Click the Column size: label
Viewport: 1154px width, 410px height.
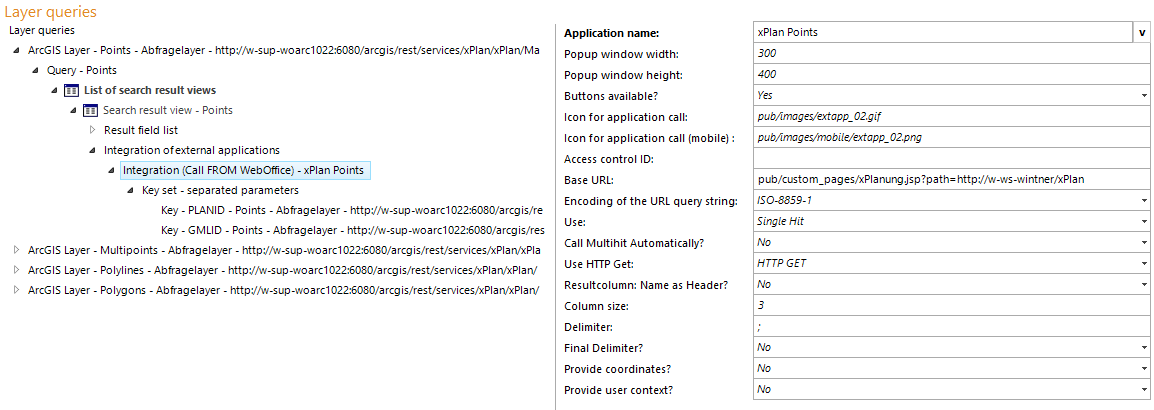click(x=595, y=305)
